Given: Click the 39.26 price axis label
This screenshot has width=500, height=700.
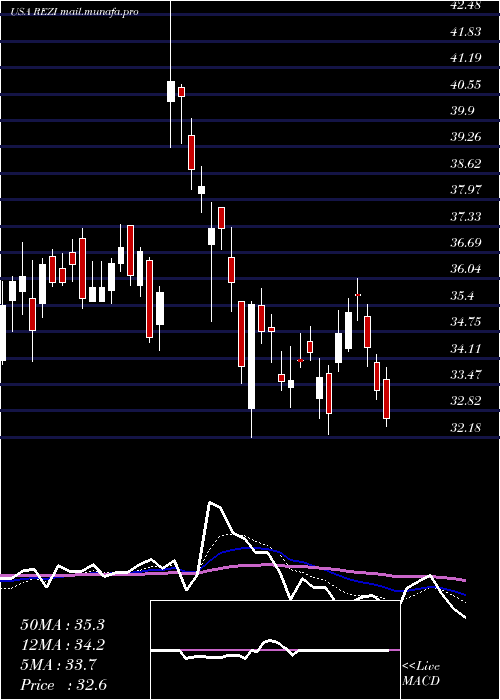Looking at the screenshot, I should click(x=466, y=137).
